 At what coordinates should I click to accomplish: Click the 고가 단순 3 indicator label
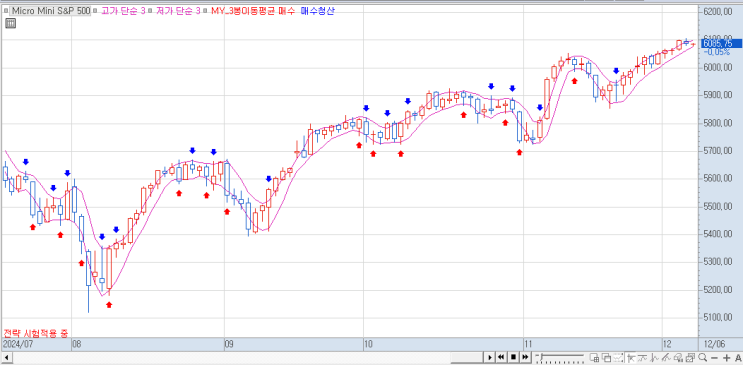[123, 10]
